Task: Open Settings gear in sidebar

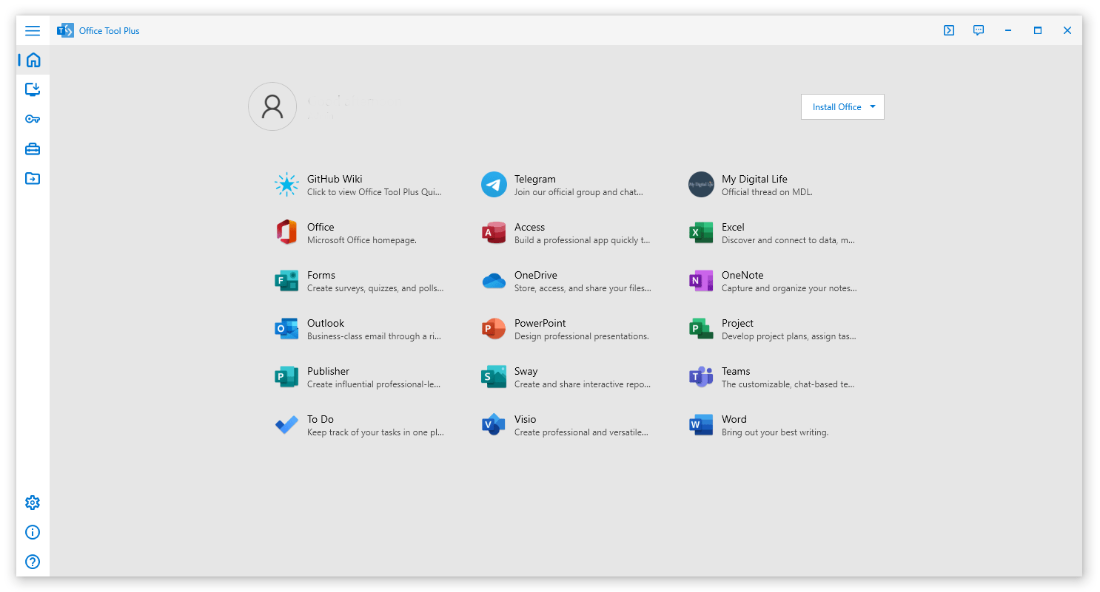Action: click(33, 502)
